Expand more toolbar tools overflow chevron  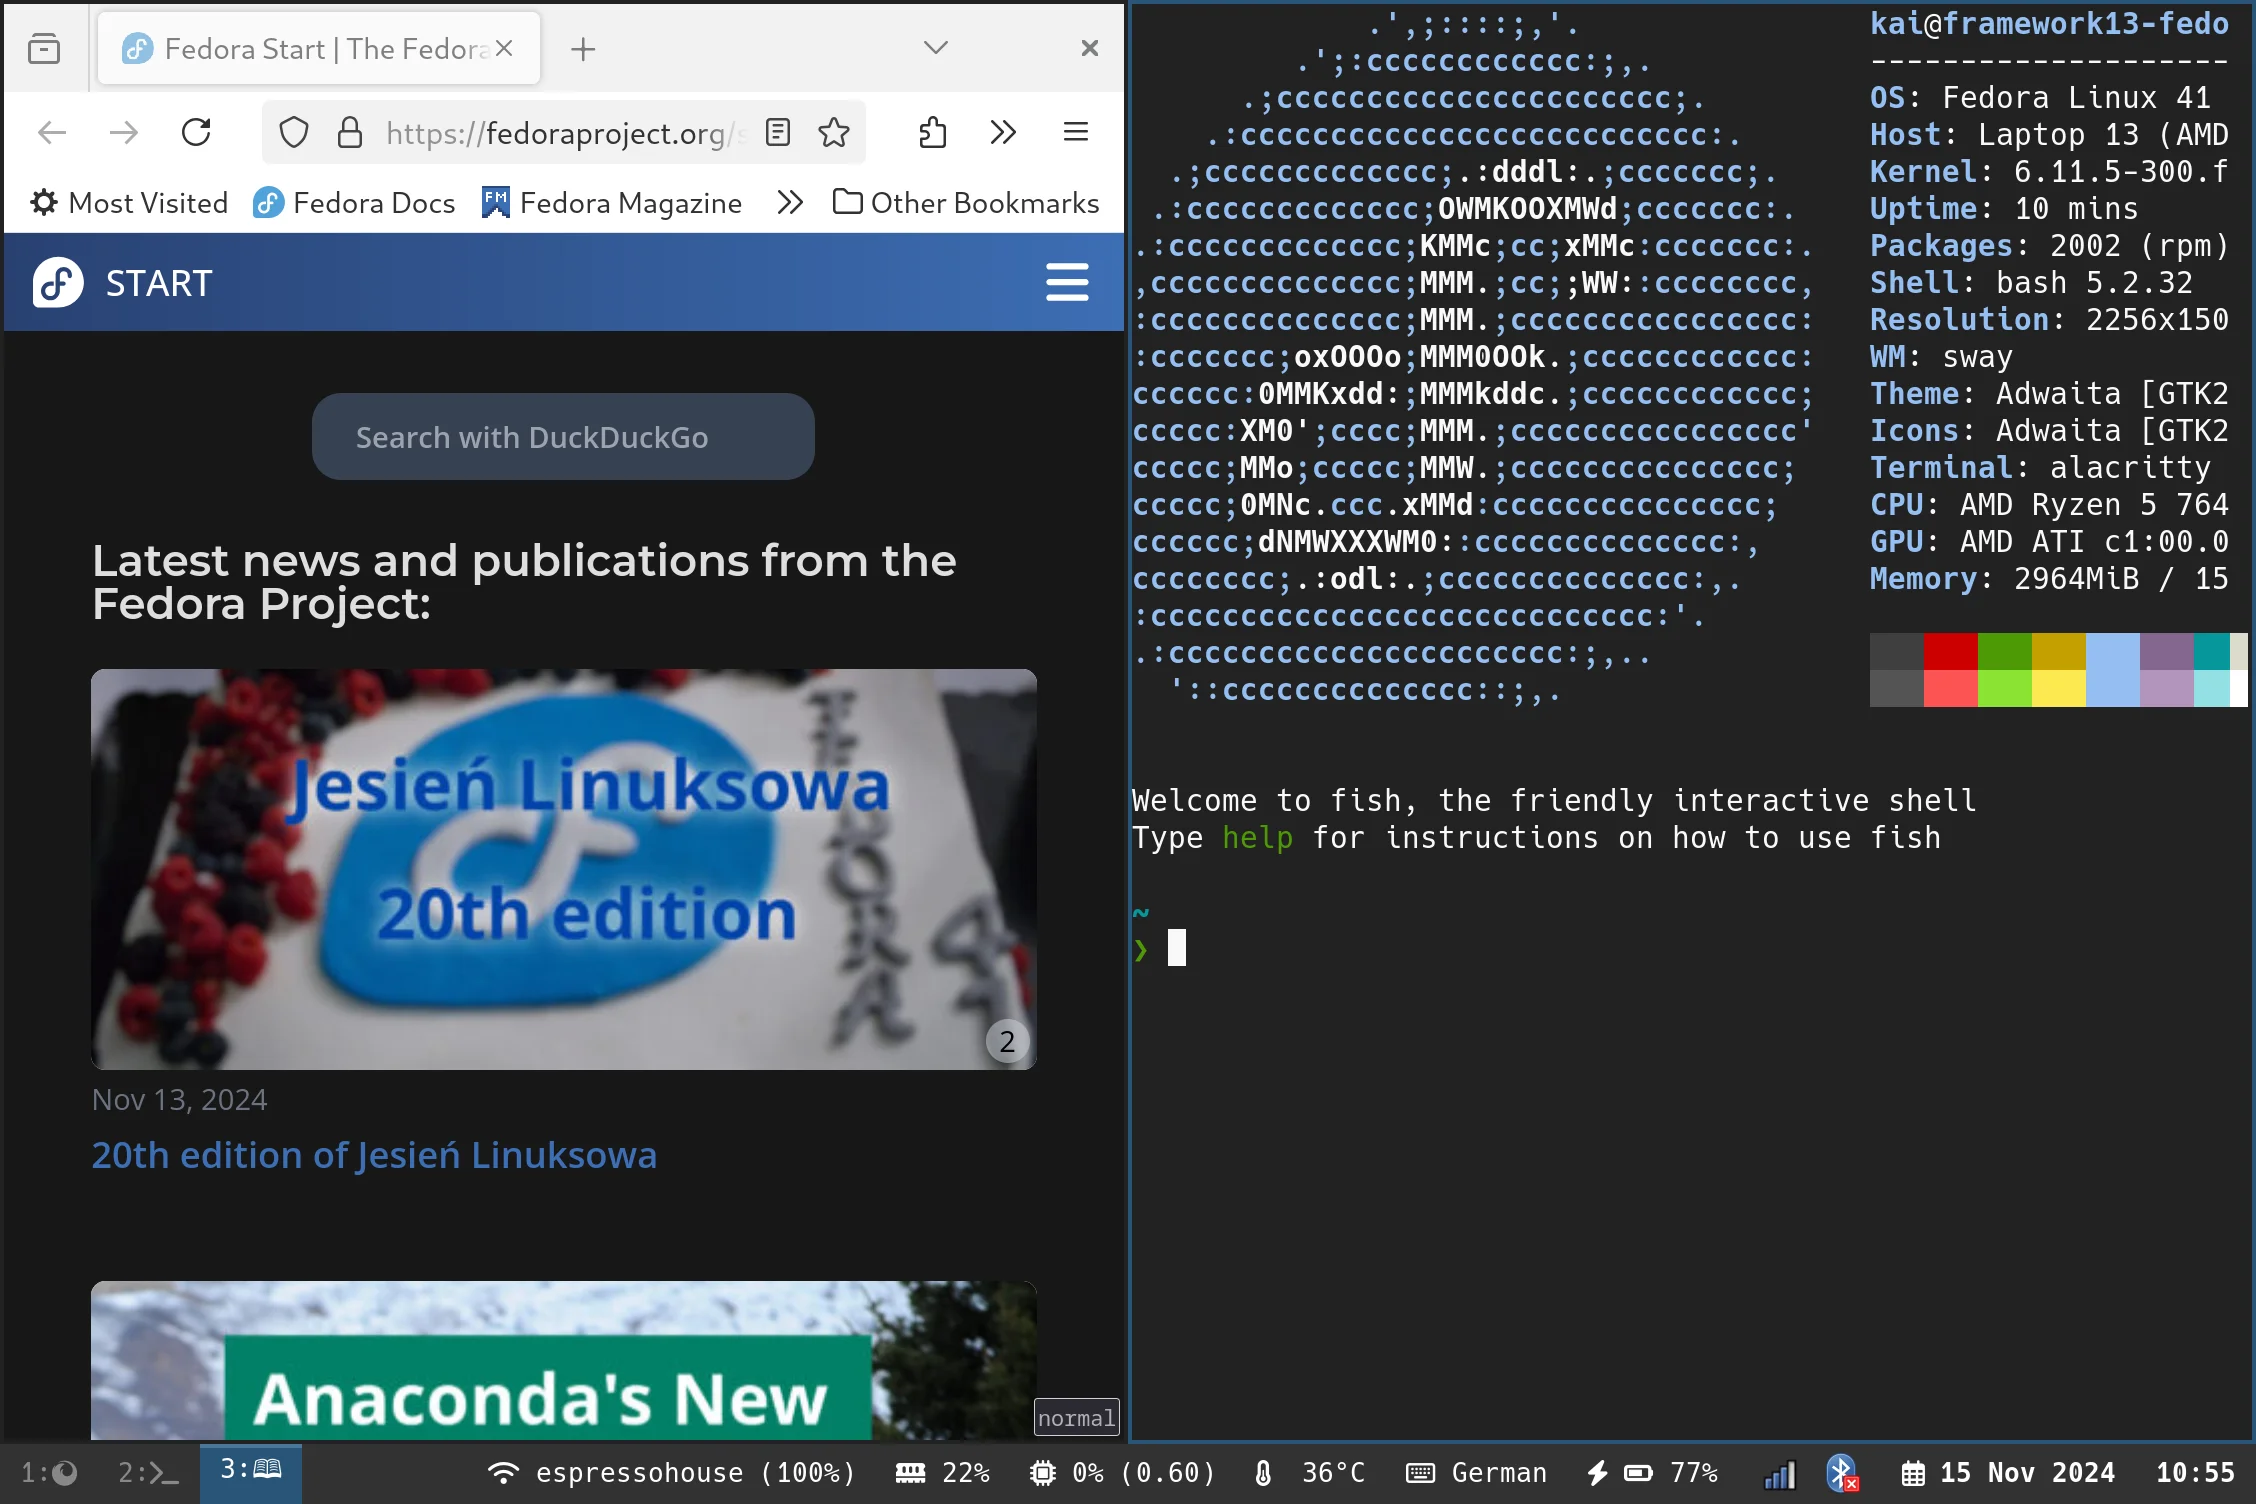pos(1003,132)
